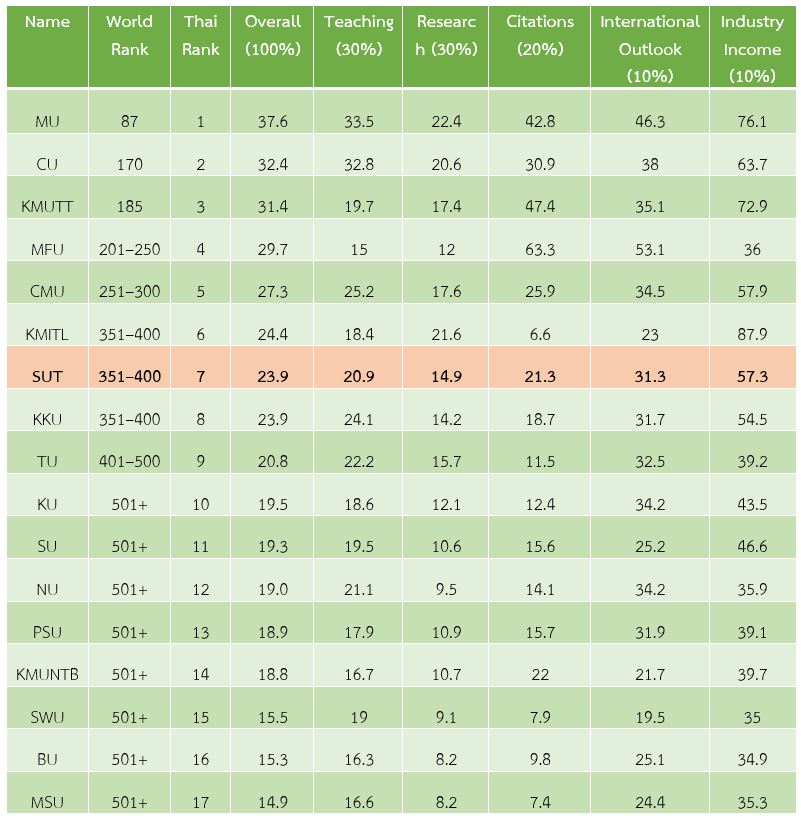This screenshot has height=819, width=801.
Task: Select the Thai Rank header cell
Action: [x=201, y=46]
